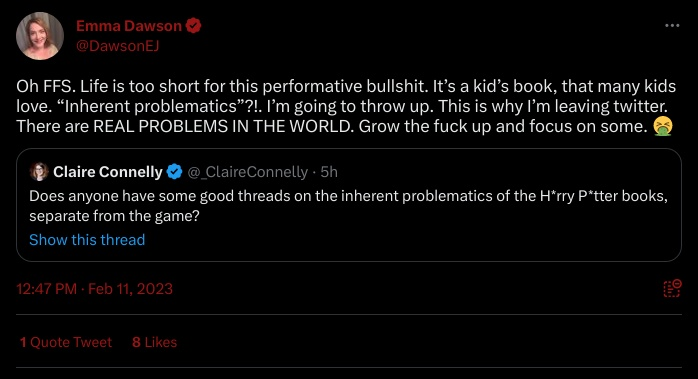Image resolution: width=698 pixels, height=379 pixels.
Task: Open the @DawsonEJ handle link
Action: pyautogui.click(x=118, y=45)
